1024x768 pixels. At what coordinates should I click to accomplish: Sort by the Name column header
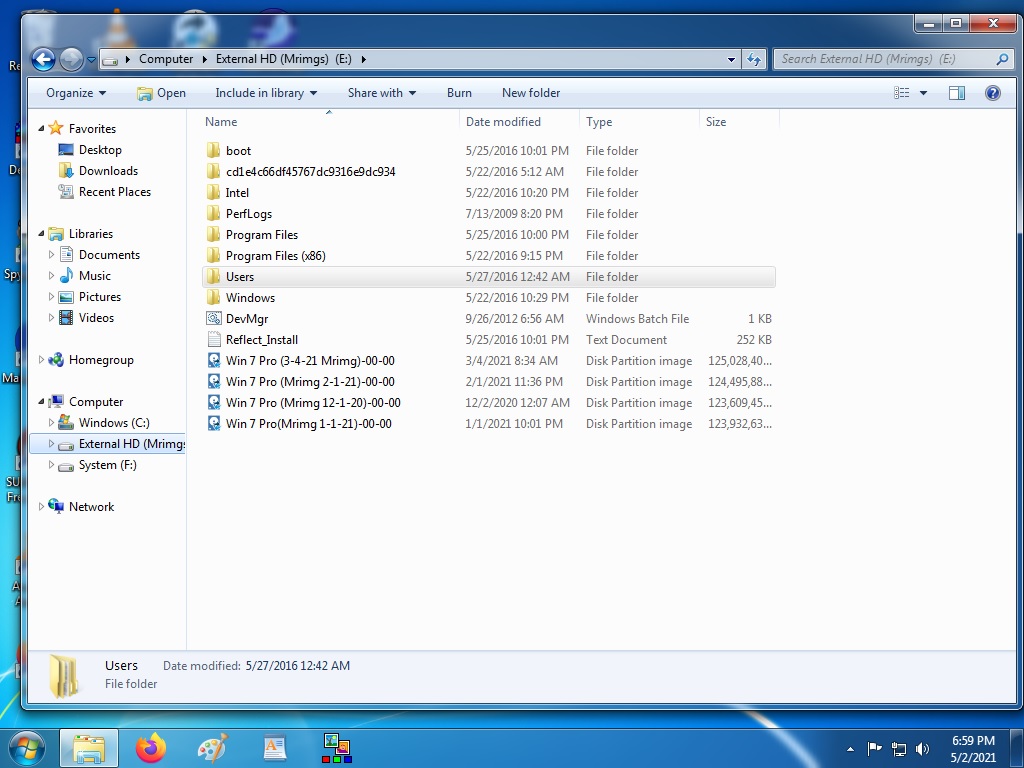click(x=329, y=121)
